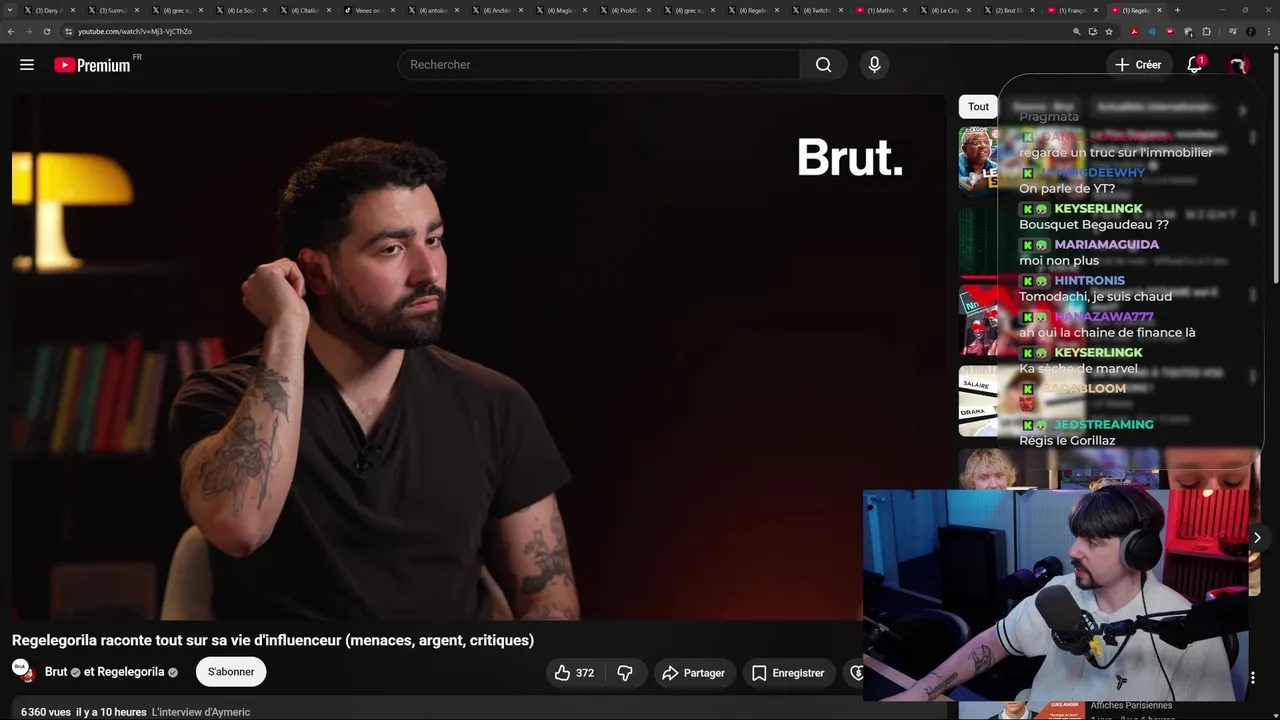Click chat username JEDSTREAMING
Image resolution: width=1280 pixels, height=720 pixels.
point(1103,425)
